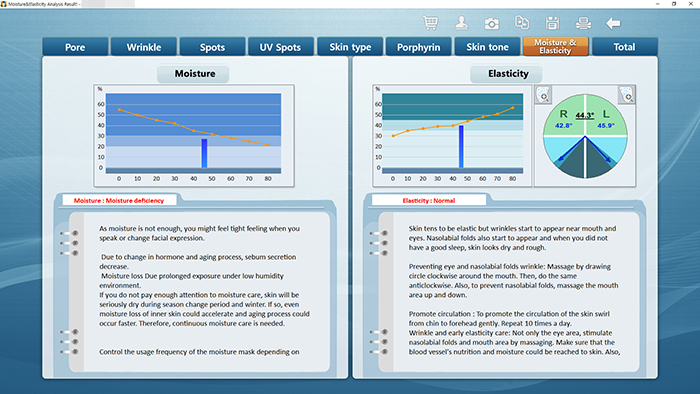Viewport: 700px width, 394px height.
Task: Click the blue bar in Moisture chart
Action: coord(204,153)
